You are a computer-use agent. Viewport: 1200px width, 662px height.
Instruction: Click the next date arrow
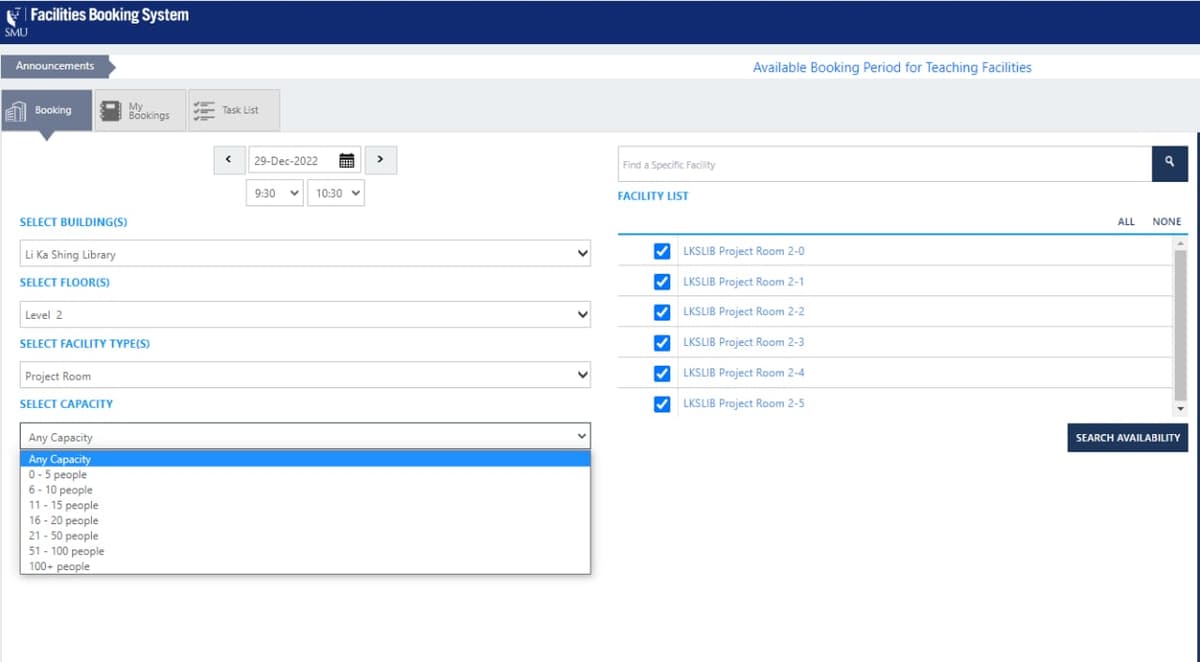point(381,160)
